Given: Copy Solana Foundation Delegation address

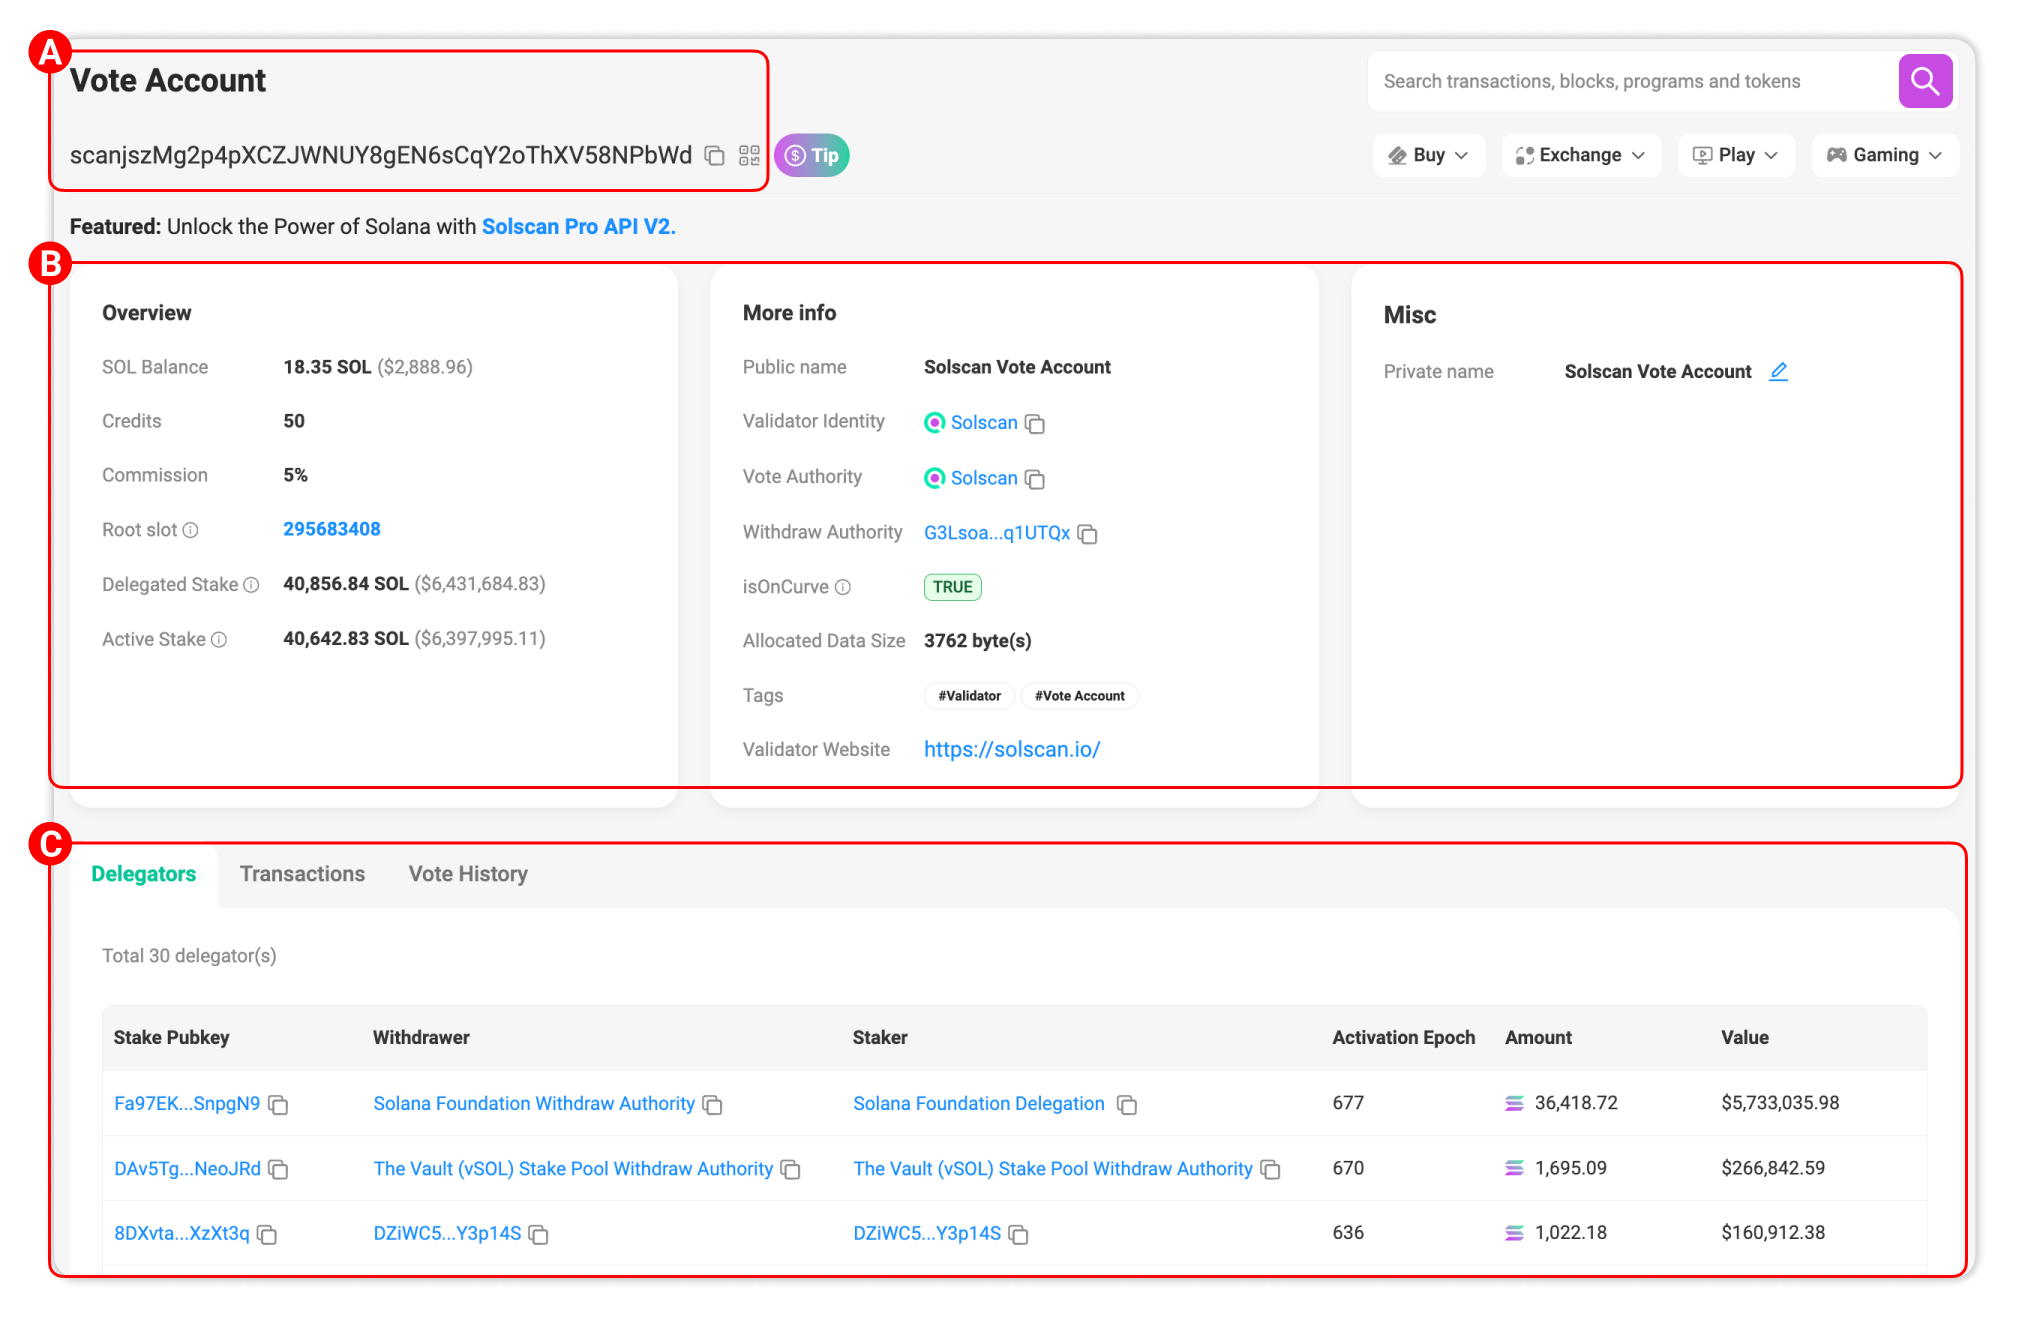Looking at the screenshot, I should pos(1127,1104).
